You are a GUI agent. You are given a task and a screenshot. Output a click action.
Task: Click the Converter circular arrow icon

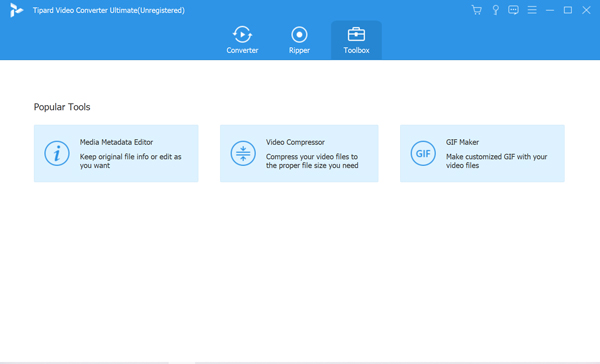click(x=242, y=35)
